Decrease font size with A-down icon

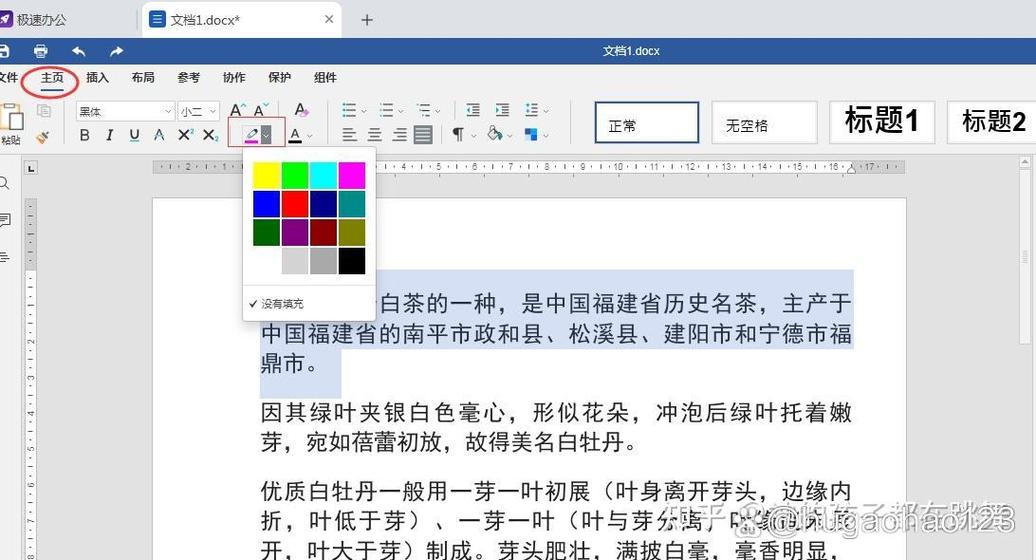pyautogui.click(x=262, y=110)
